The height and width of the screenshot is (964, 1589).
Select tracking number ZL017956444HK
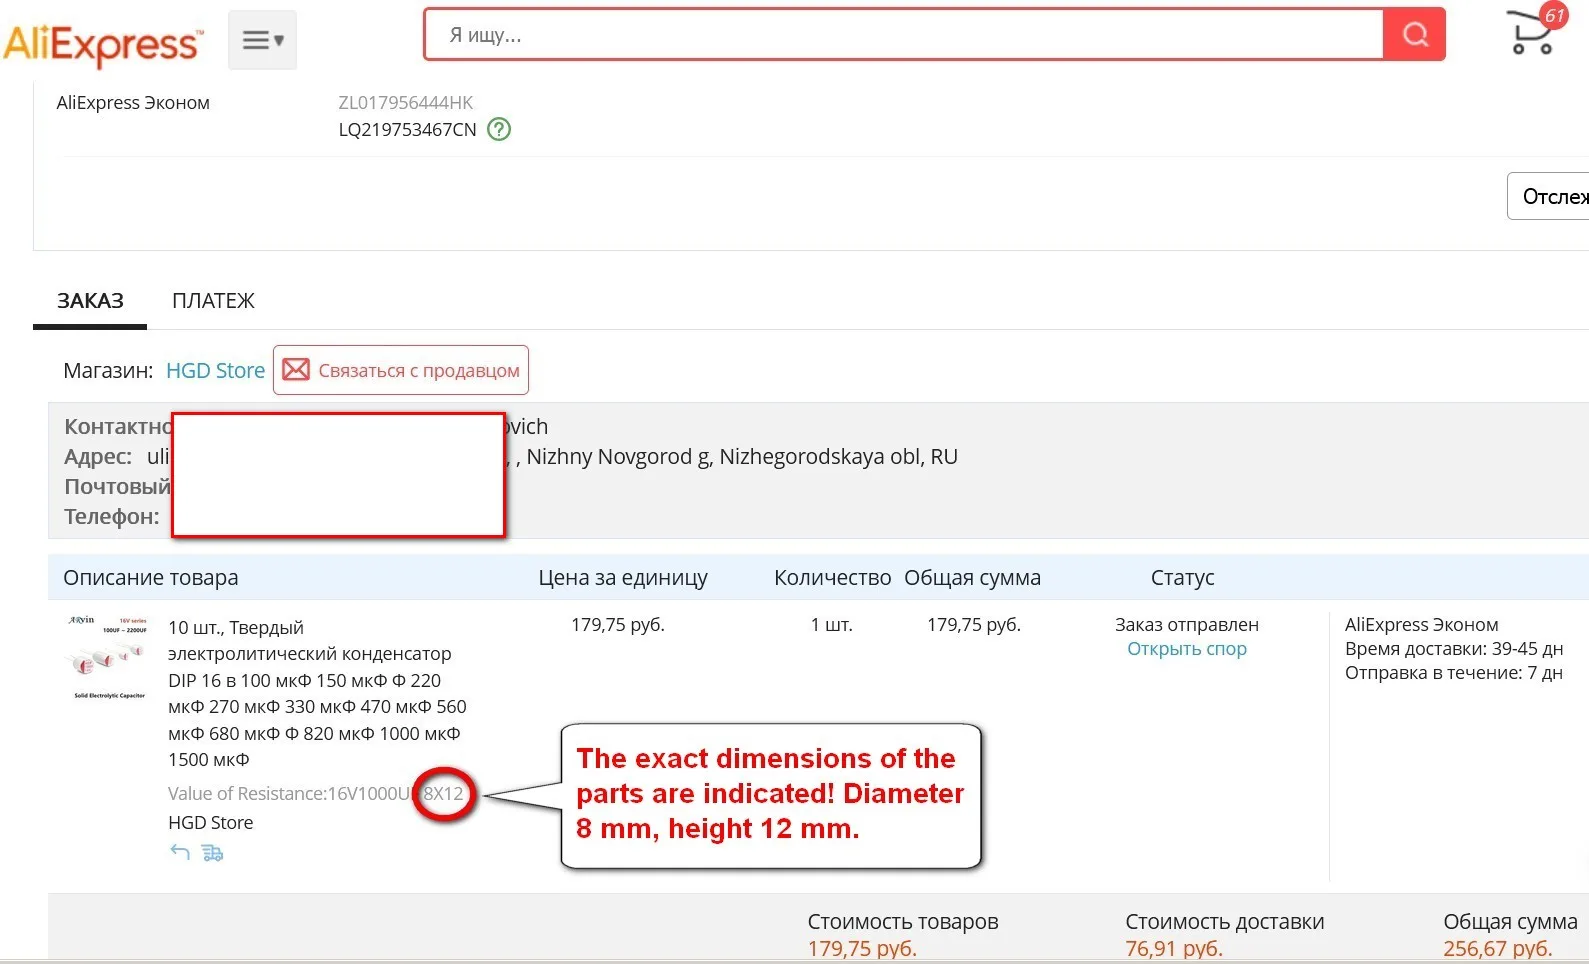click(406, 103)
